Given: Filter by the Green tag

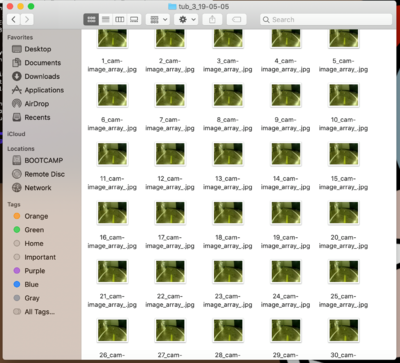Looking at the screenshot, I should click(x=29, y=230).
